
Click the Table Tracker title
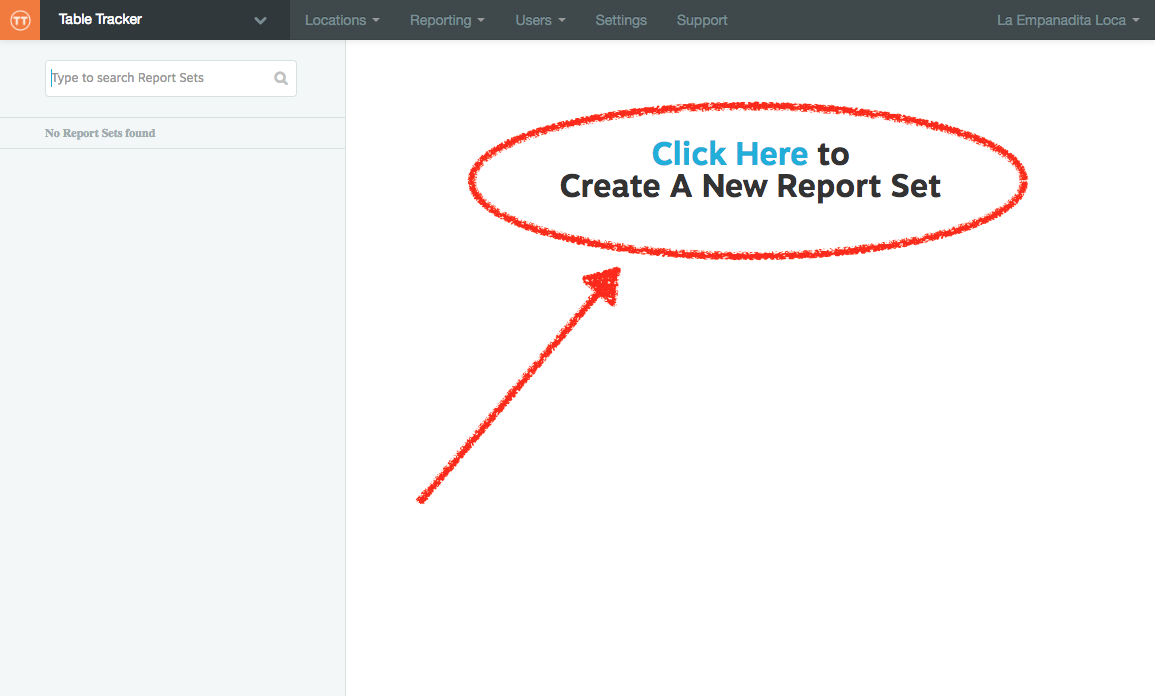click(100, 19)
